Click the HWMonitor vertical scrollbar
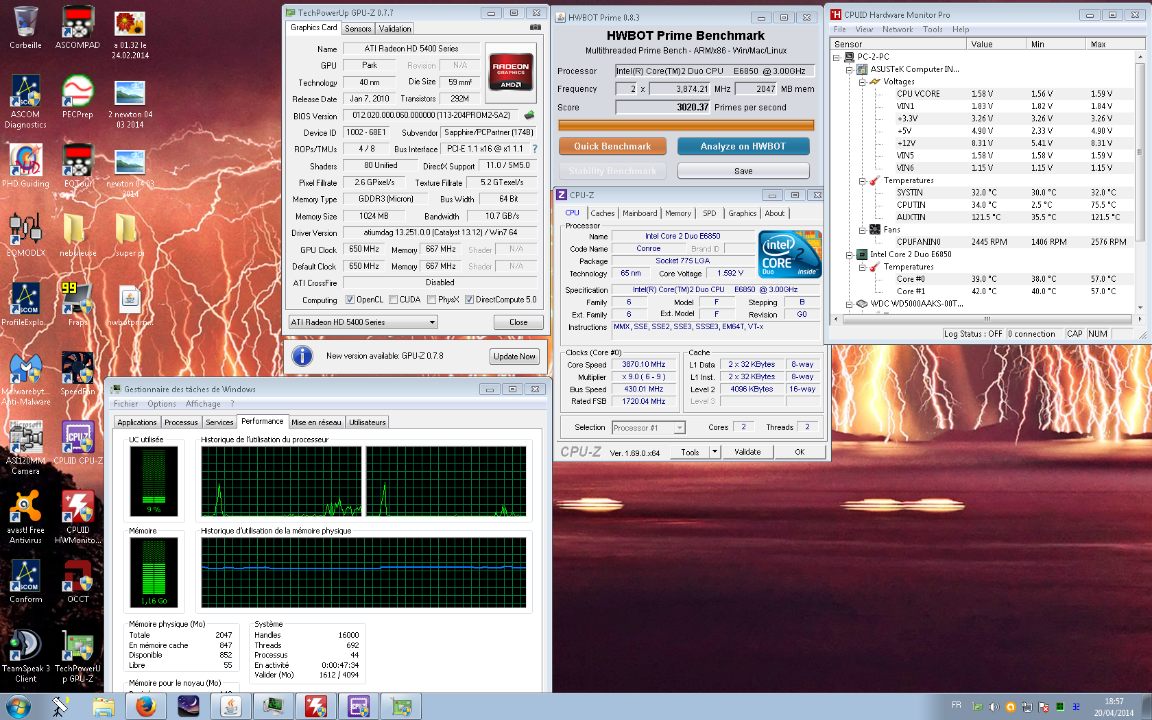 pos(1140,180)
